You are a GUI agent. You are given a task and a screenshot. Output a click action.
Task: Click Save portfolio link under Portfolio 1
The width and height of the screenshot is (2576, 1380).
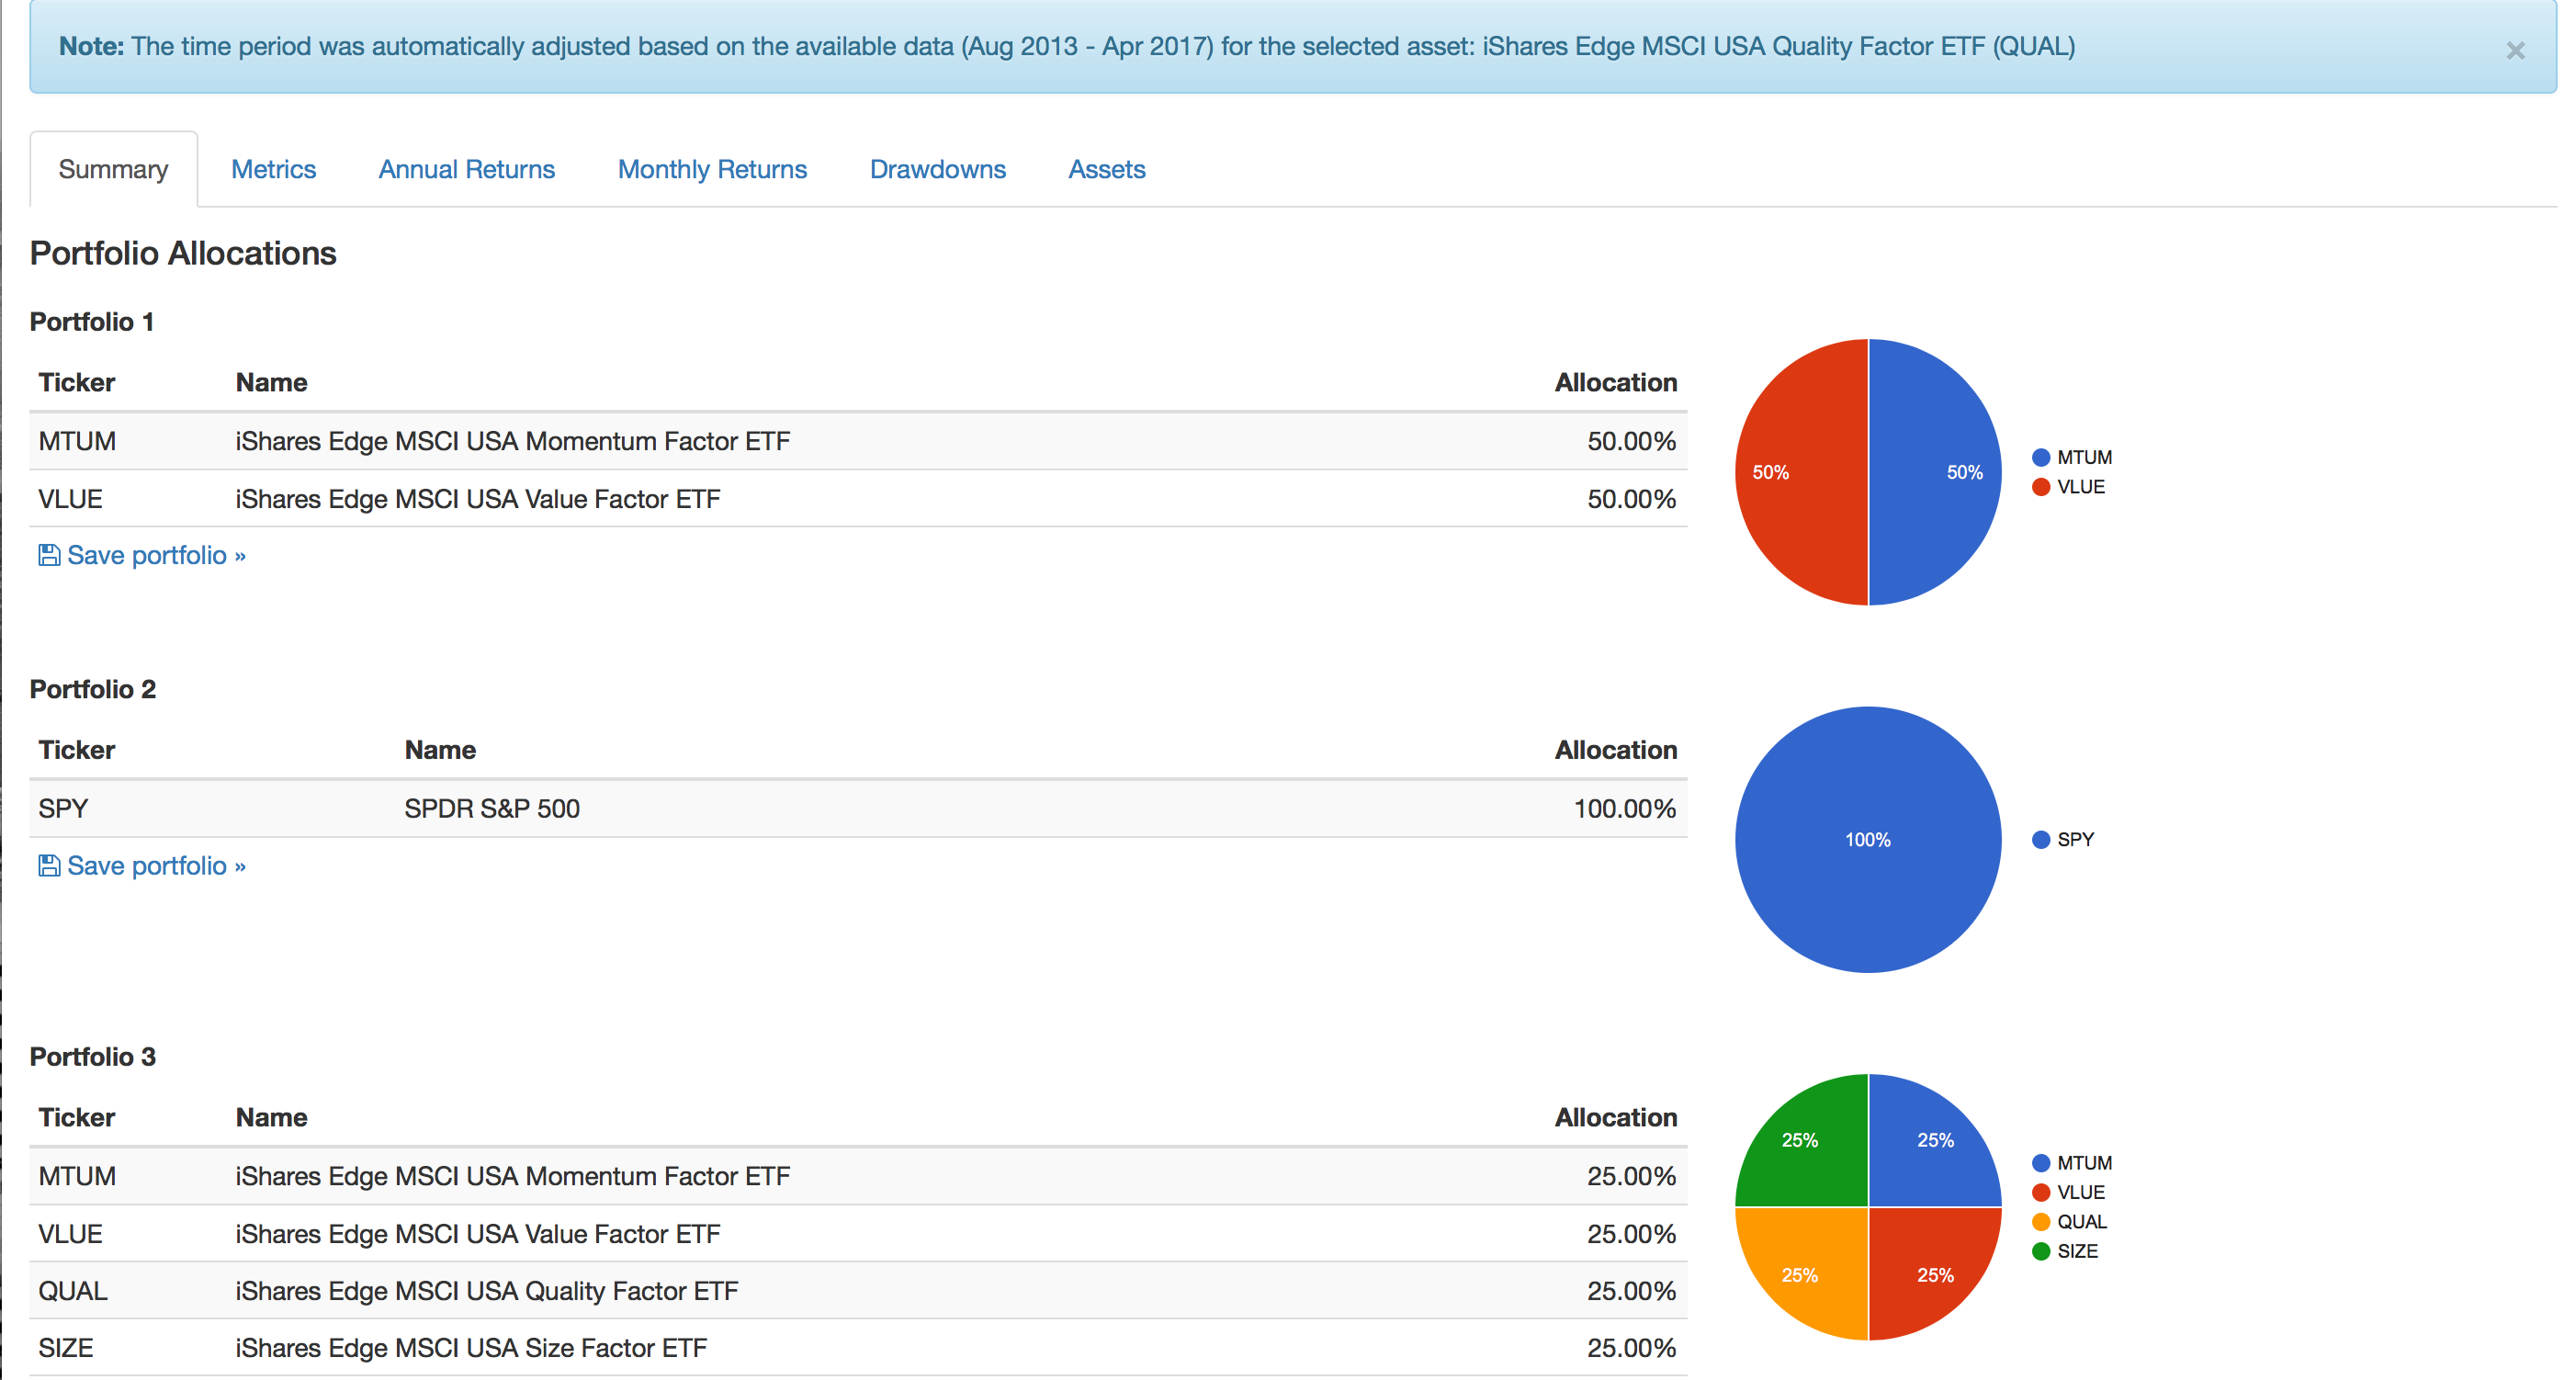[x=156, y=555]
